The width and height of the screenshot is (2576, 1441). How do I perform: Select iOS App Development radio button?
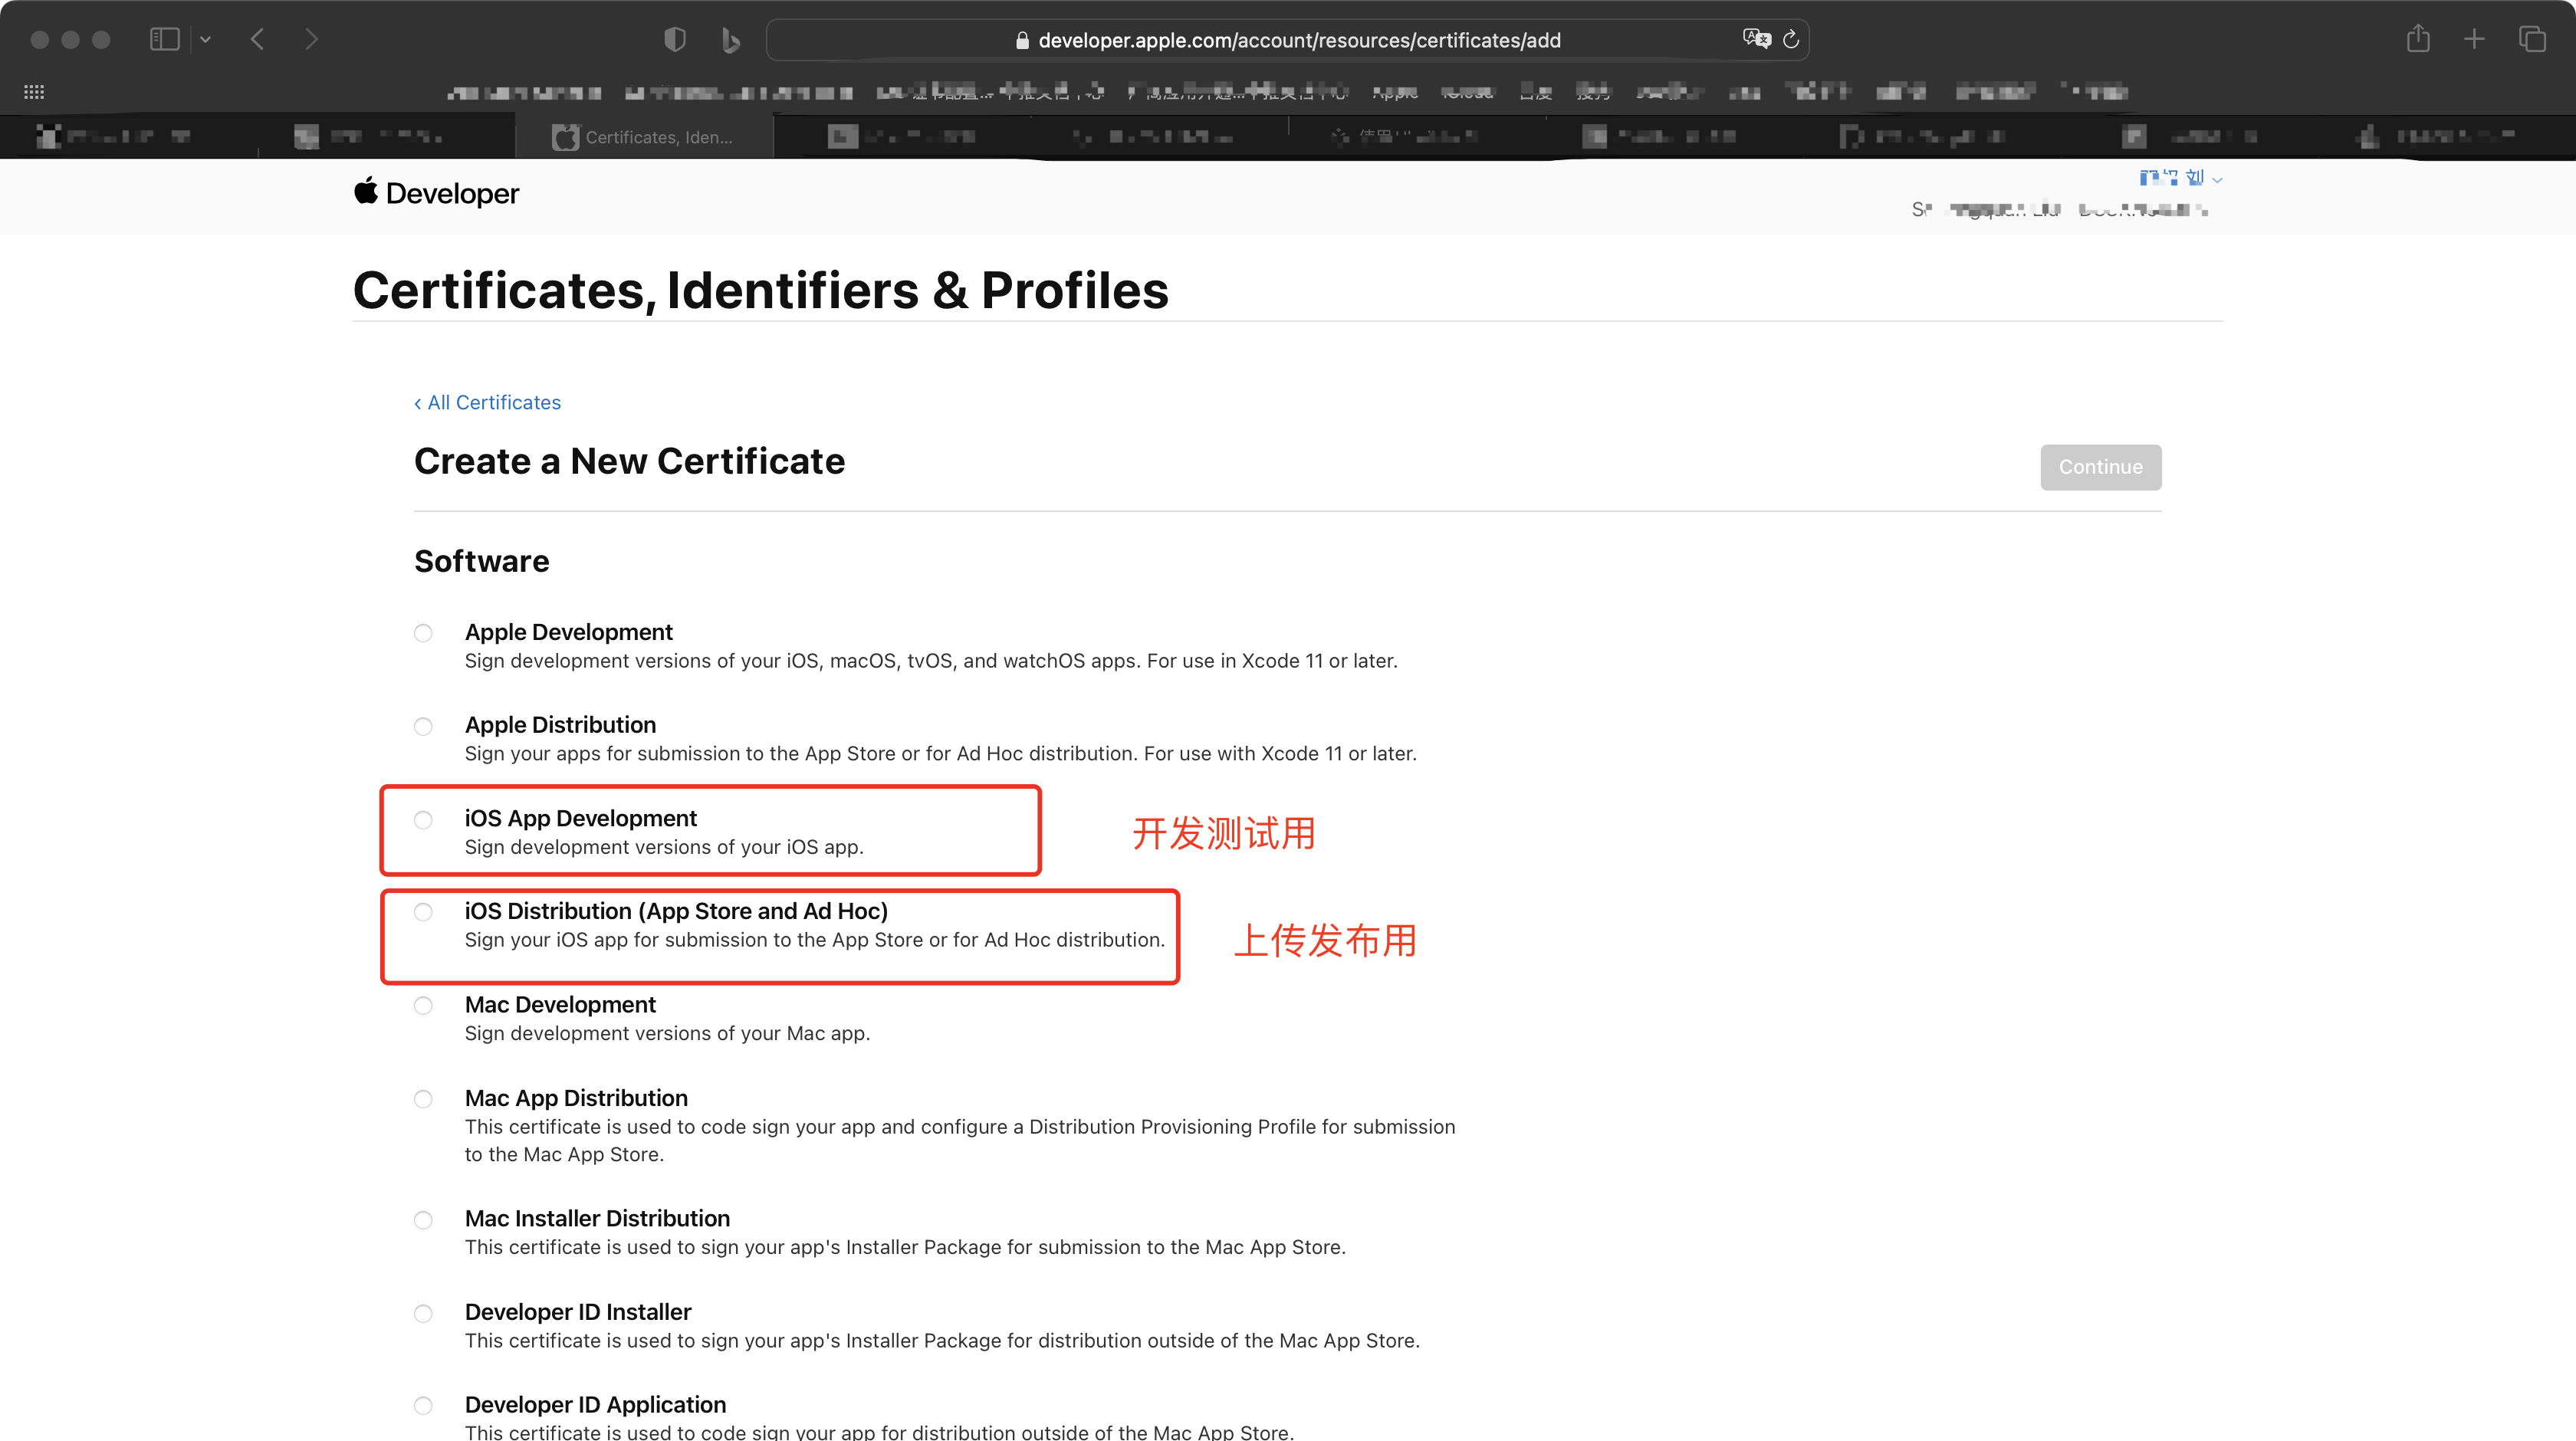point(423,820)
